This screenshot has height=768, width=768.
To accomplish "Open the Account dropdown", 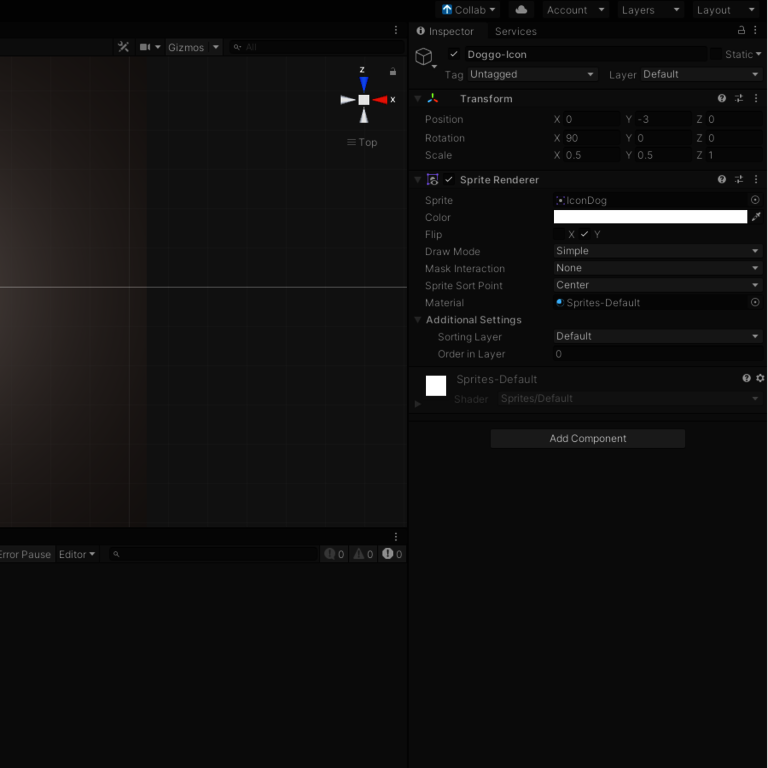I will coord(576,10).
